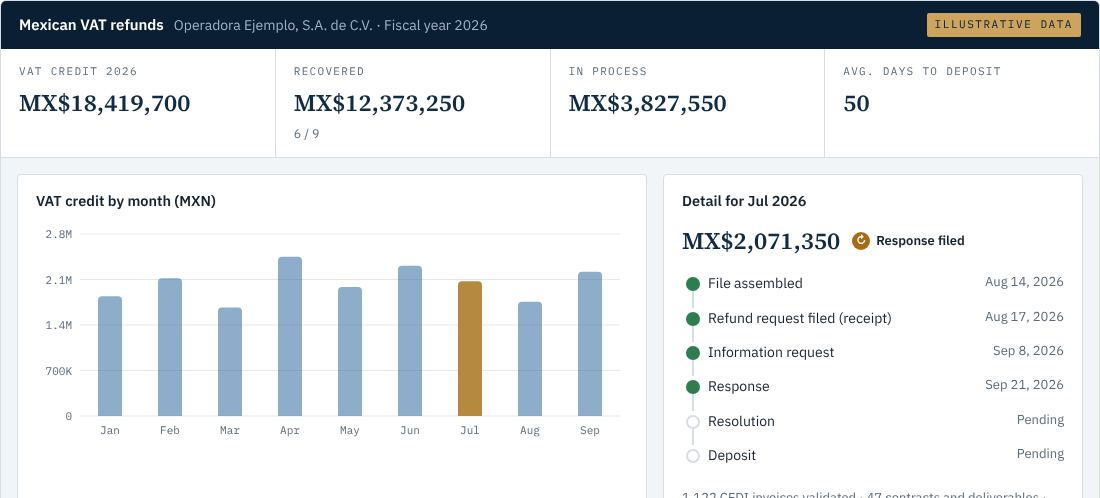Click the In process amount MX$3,827,550
Image resolution: width=1100 pixels, height=498 pixels.
click(647, 103)
